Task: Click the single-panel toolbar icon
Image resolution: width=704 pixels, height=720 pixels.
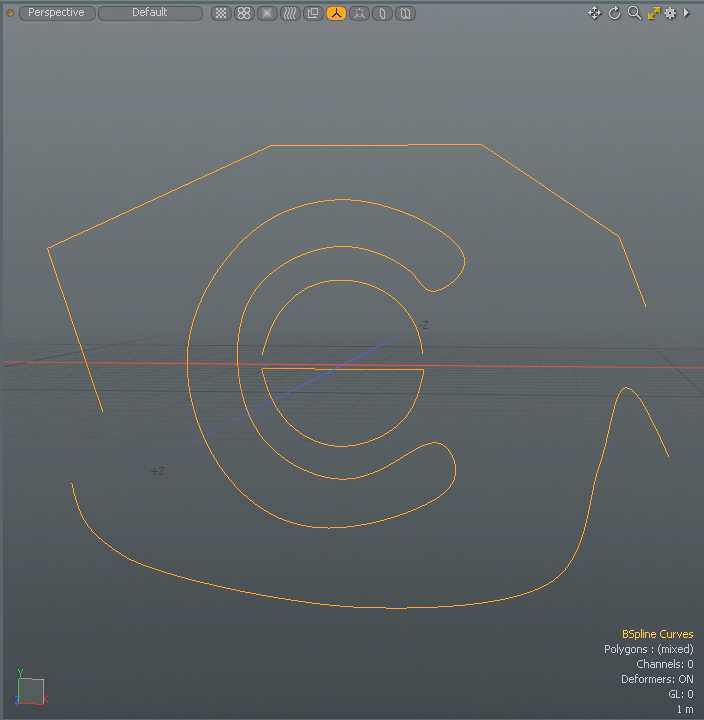Action: [382, 13]
